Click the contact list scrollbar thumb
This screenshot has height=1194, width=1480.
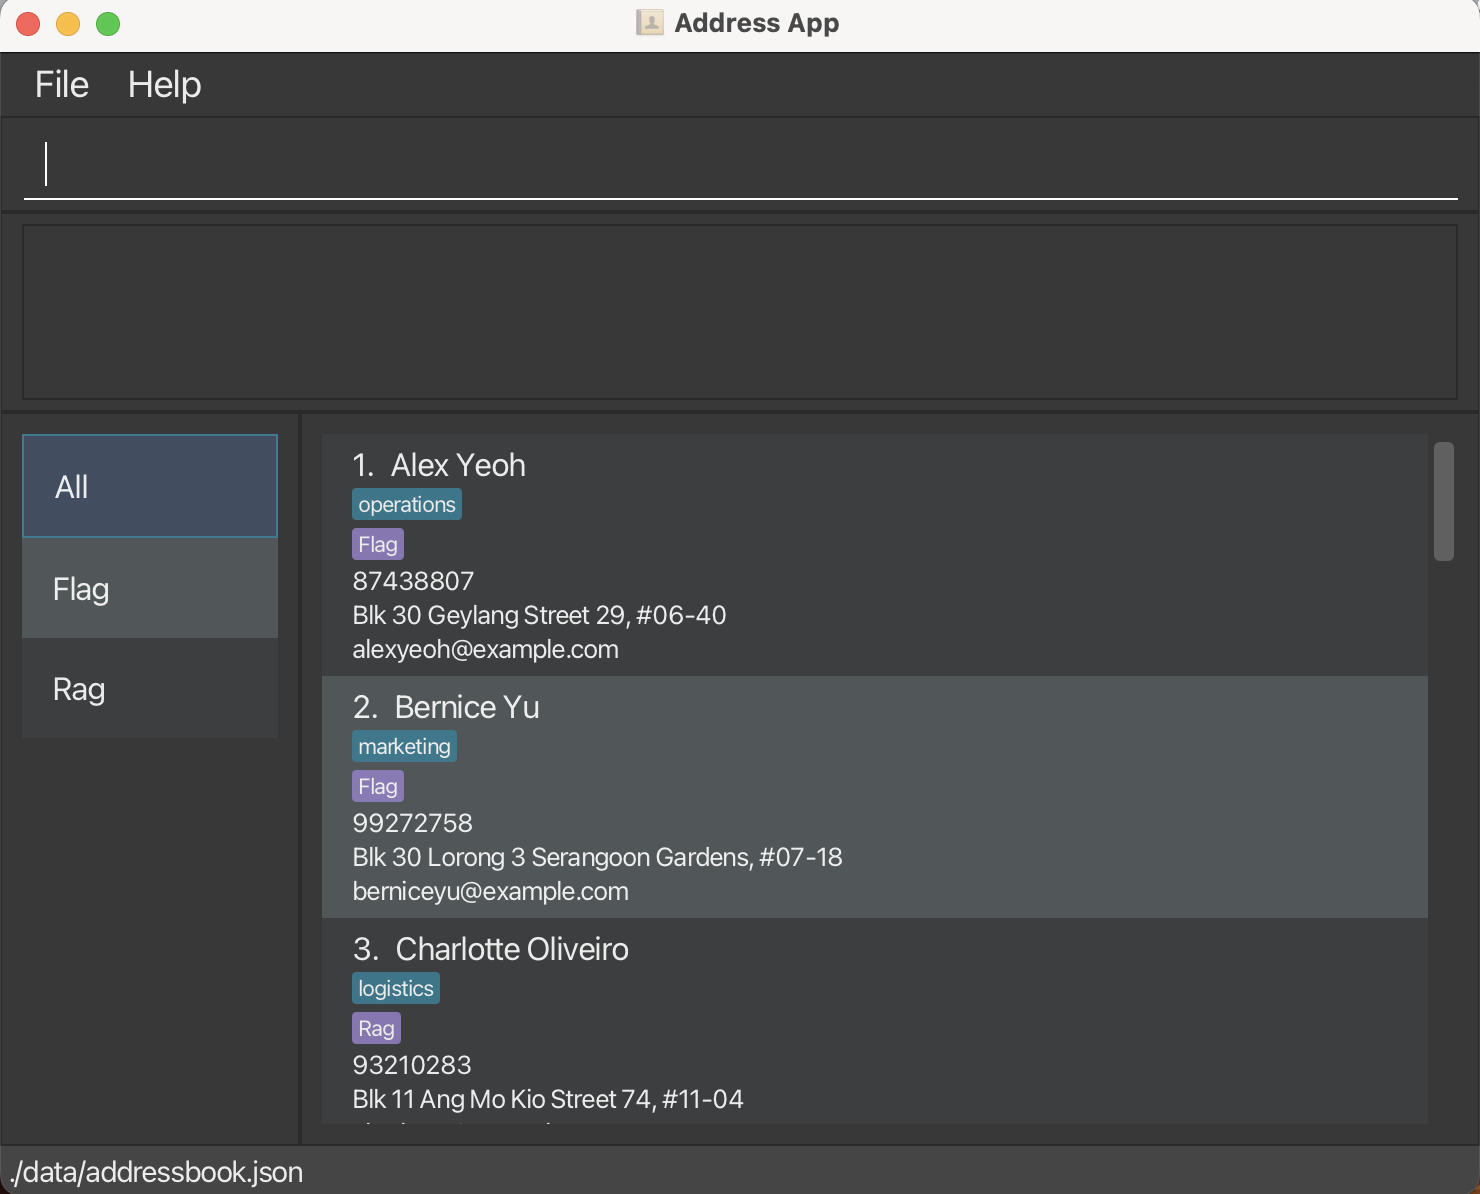[x=1443, y=502]
